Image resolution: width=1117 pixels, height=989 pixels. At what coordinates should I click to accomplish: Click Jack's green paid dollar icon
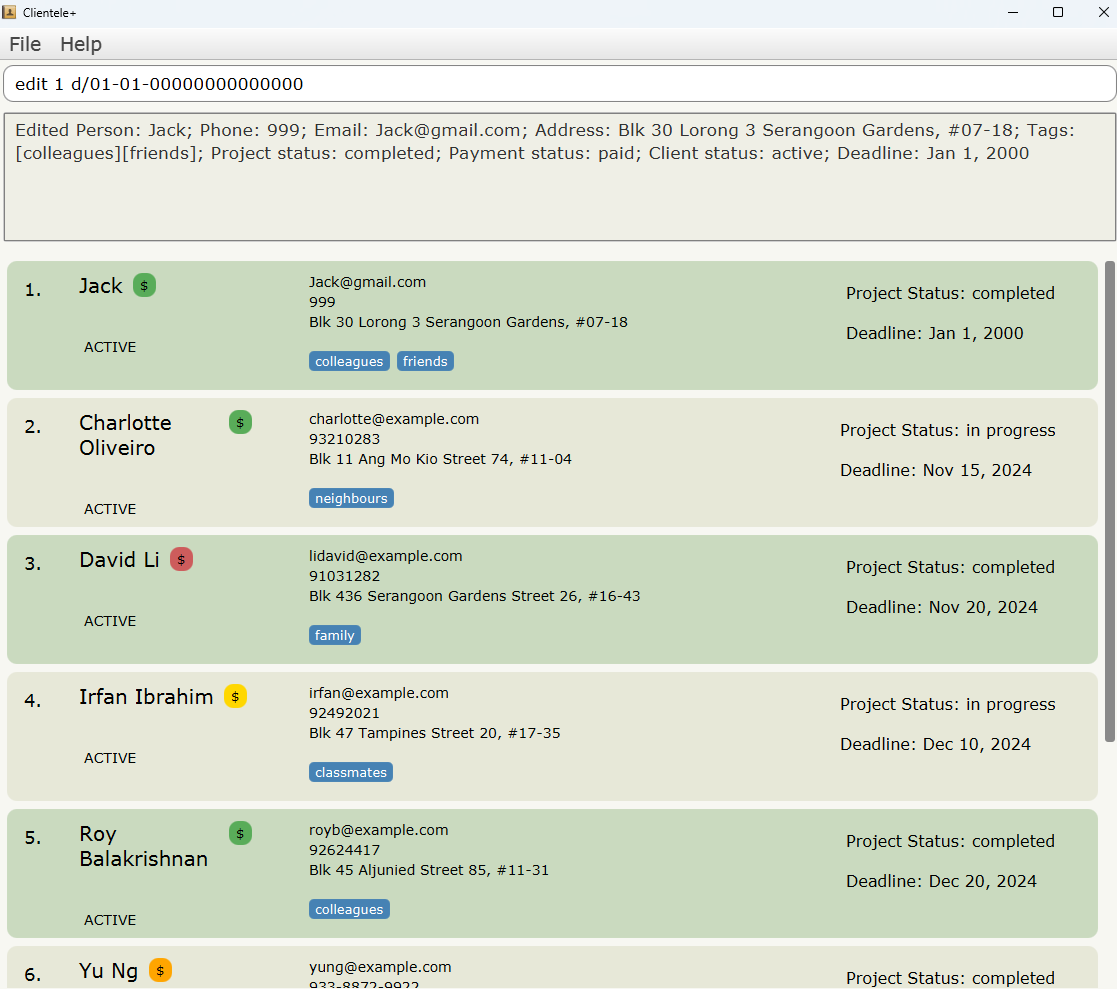145,286
